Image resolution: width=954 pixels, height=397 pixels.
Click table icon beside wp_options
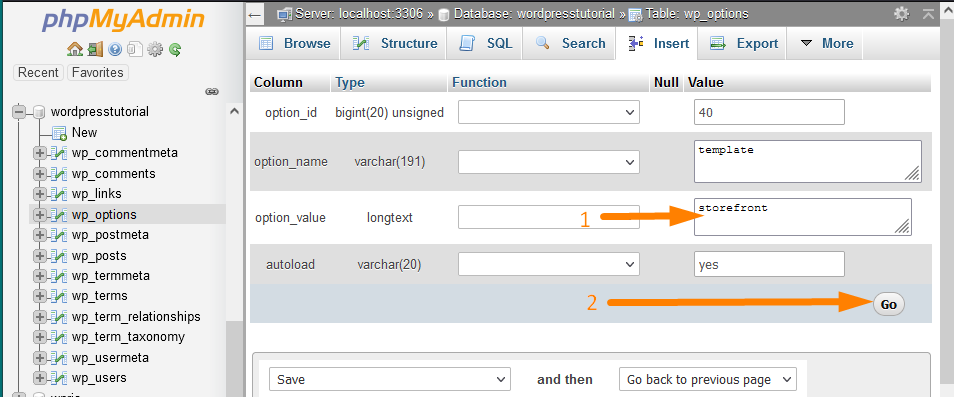click(x=59, y=215)
